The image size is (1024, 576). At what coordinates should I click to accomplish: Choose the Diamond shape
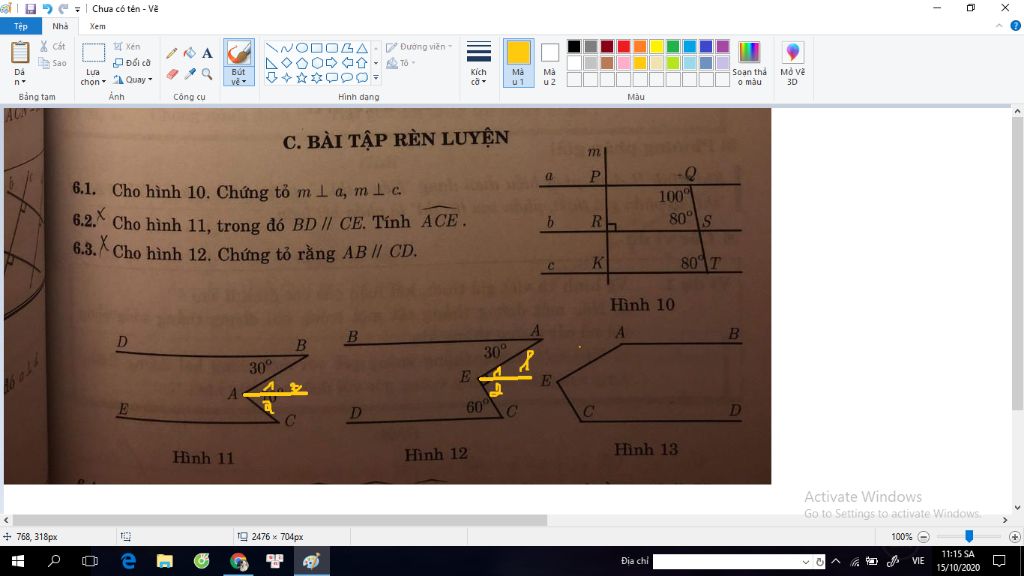[287, 63]
